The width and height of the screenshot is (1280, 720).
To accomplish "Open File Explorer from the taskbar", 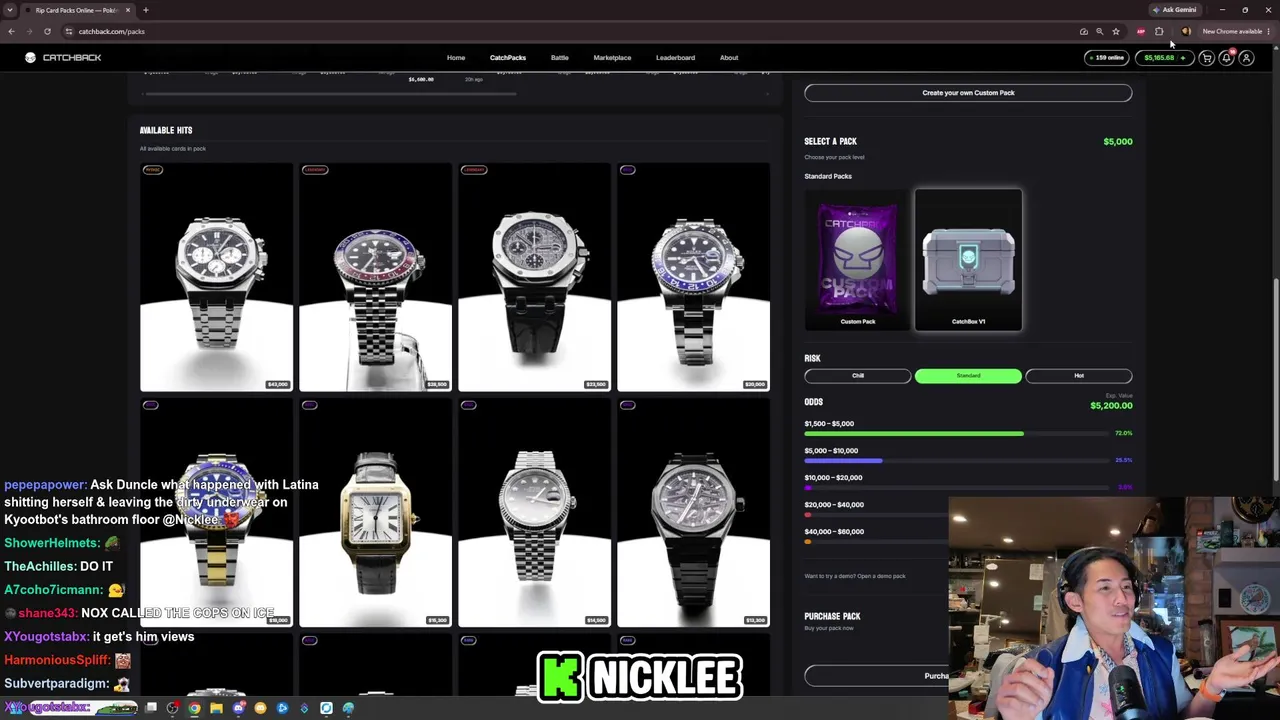I will click(x=216, y=708).
